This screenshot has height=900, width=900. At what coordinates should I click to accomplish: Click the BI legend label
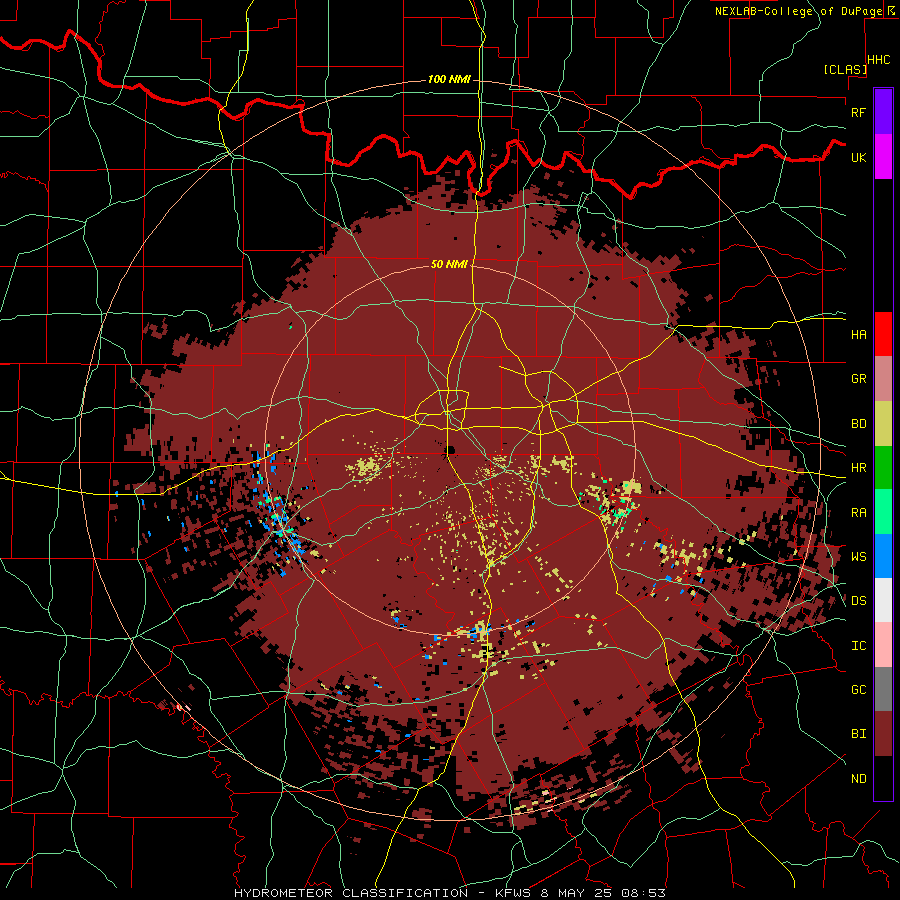pyautogui.click(x=858, y=734)
